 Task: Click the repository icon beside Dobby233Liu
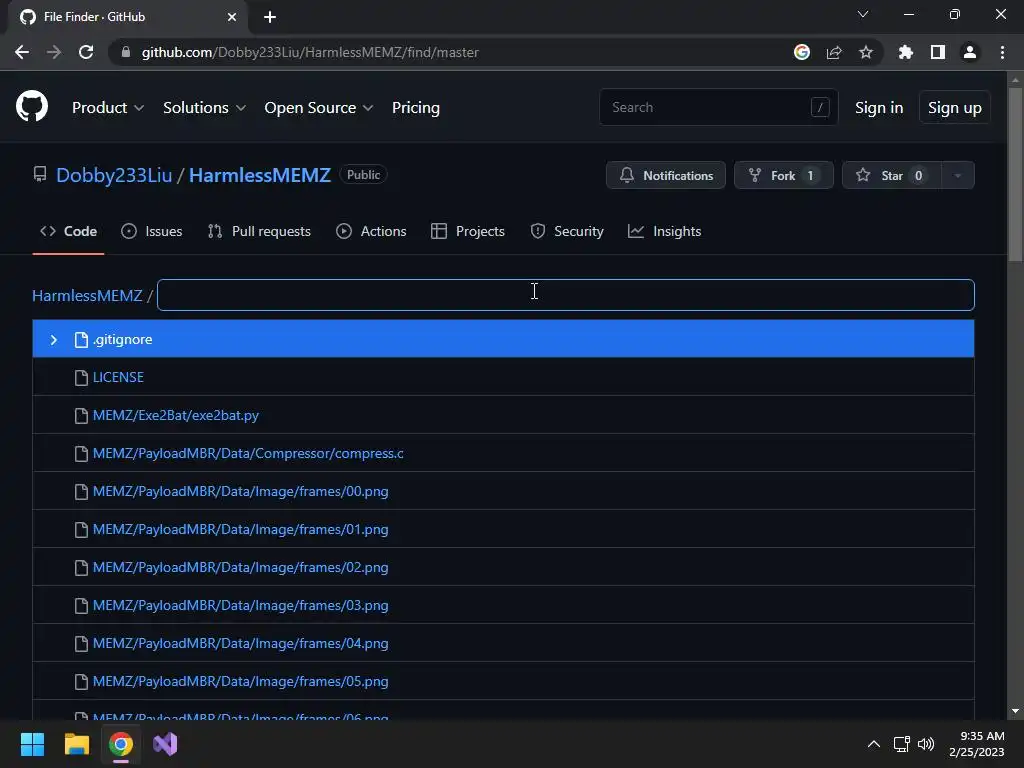click(40, 174)
